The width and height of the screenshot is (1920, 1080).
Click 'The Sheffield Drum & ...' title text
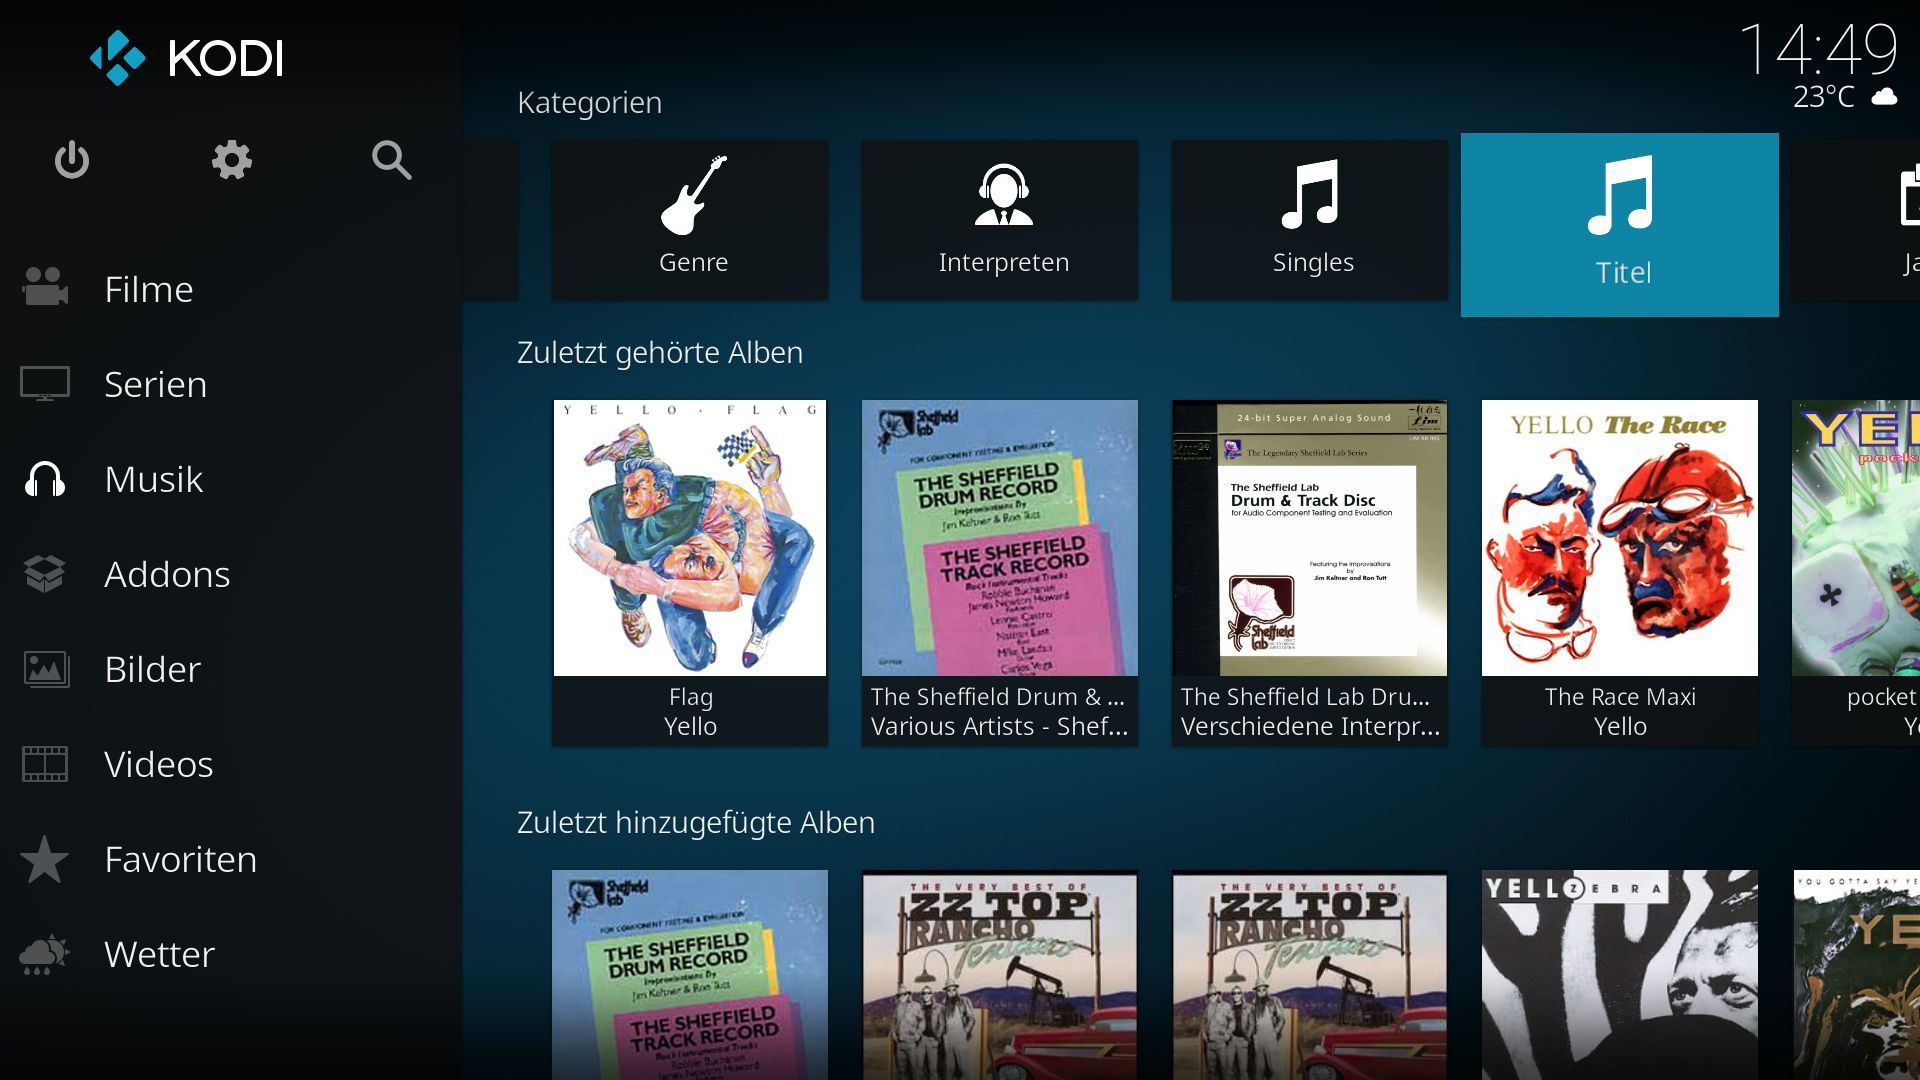998,696
